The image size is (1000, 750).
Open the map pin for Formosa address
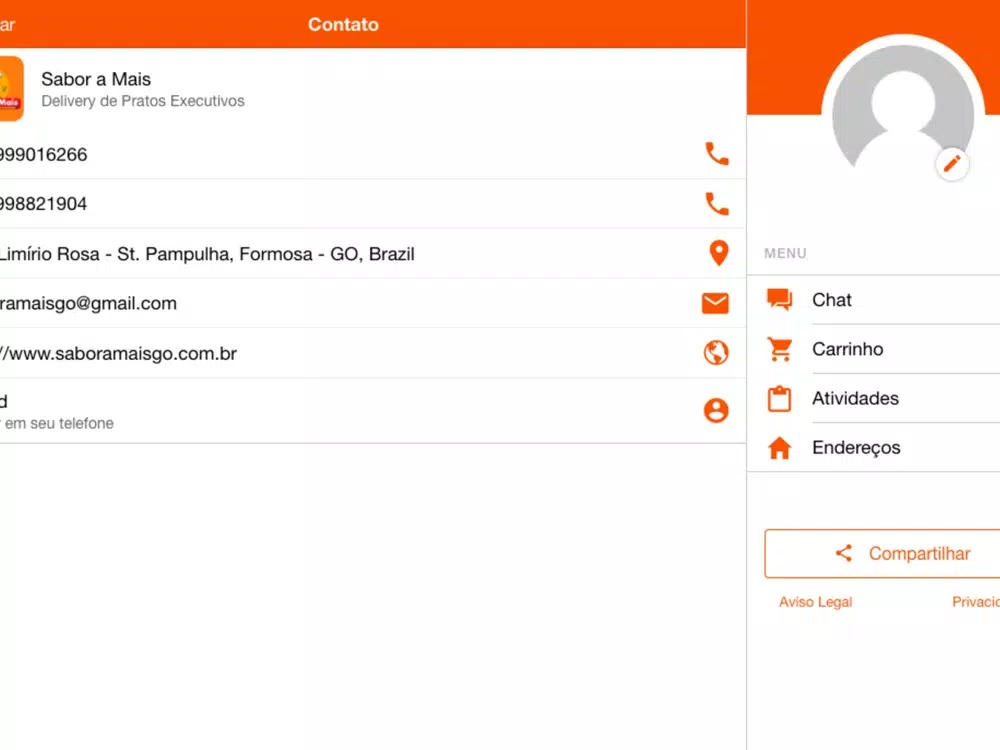pyautogui.click(x=719, y=253)
